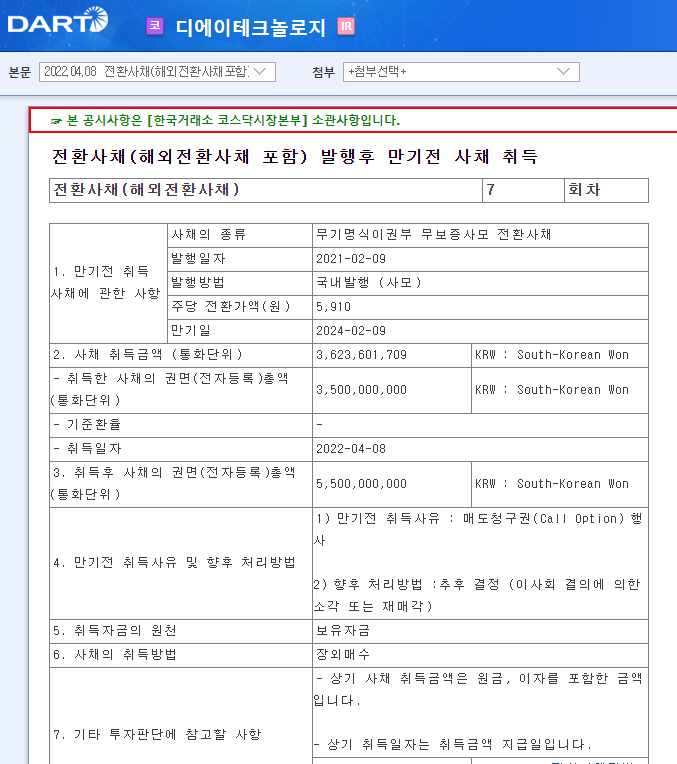Click the '주당 전환가액(원)' label cell
Screen dimensions: 677x764
[240, 307]
